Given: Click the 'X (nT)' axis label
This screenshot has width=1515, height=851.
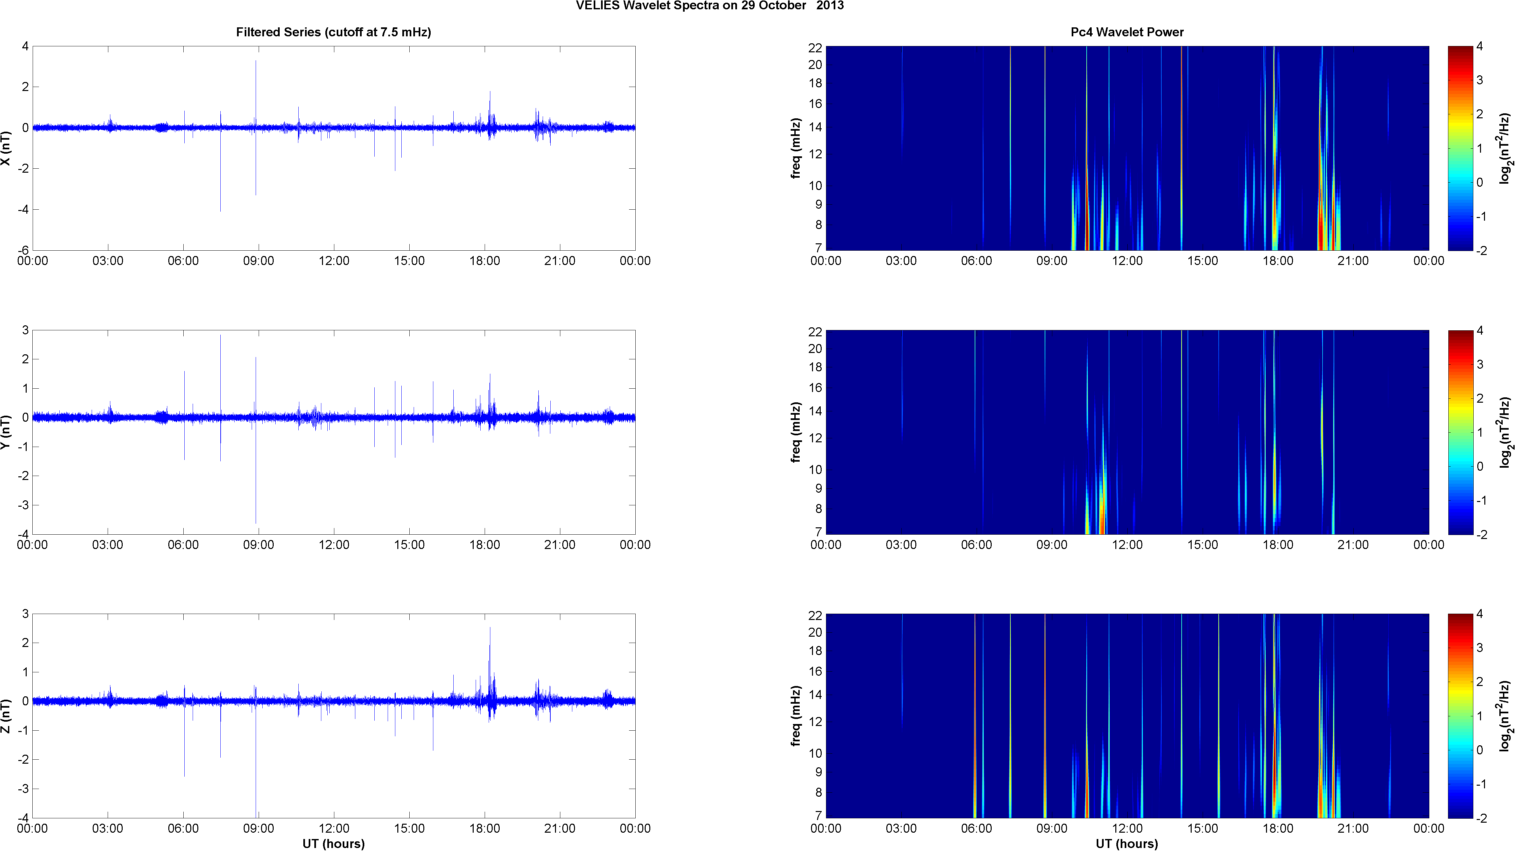Looking at the screenshot, I should coord(6,148).
